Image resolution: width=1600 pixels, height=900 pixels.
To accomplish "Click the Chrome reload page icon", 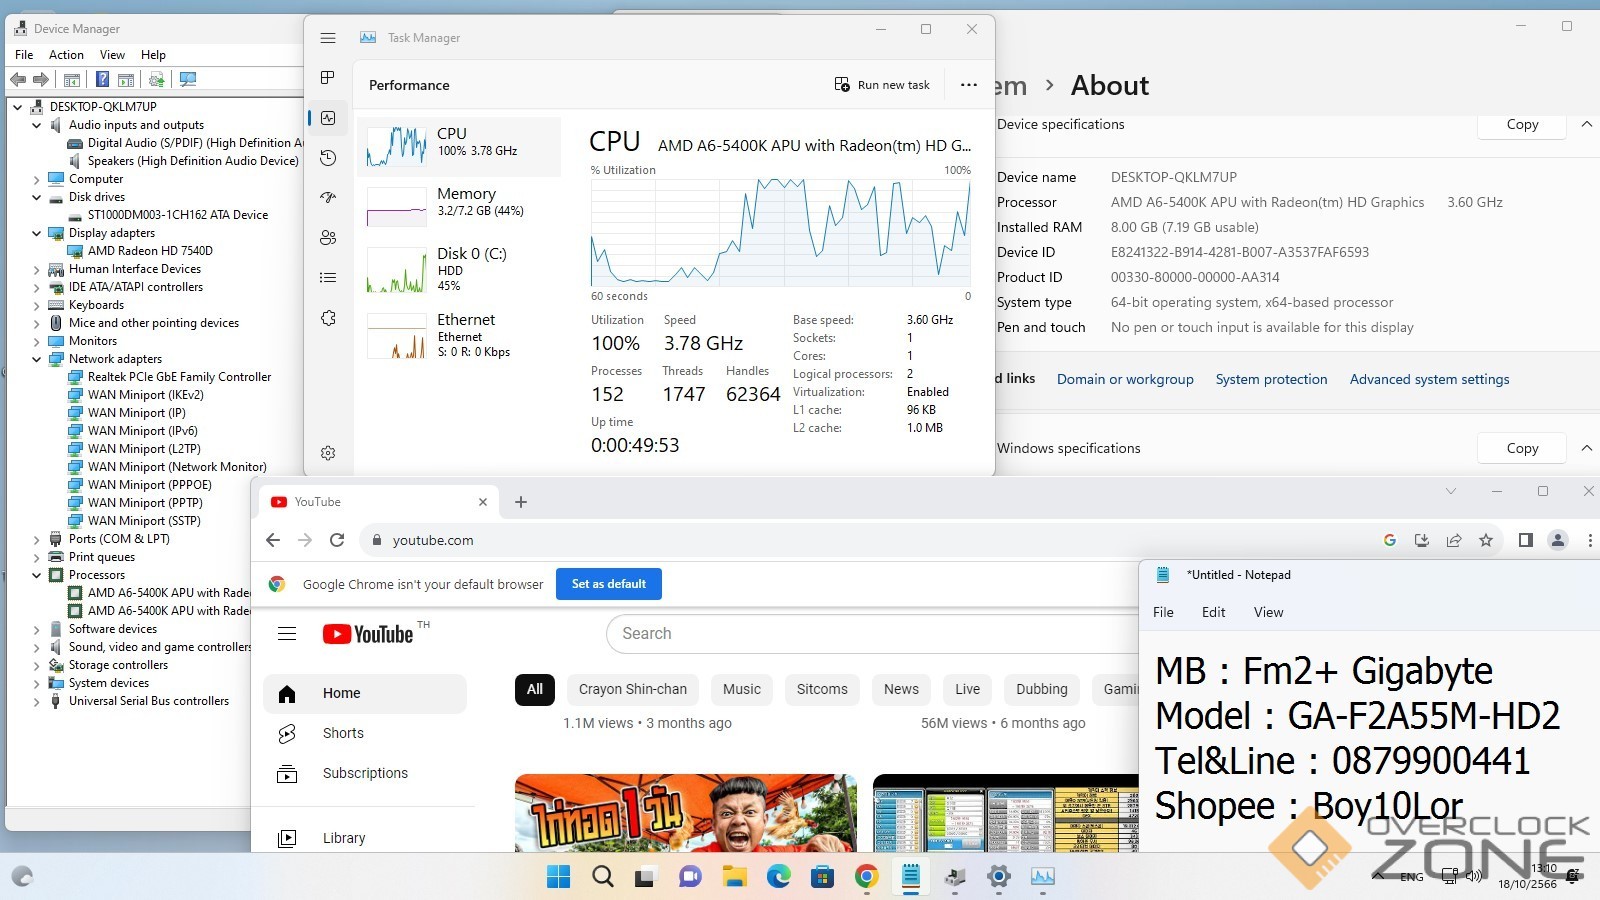I will [x=337, y=540].
